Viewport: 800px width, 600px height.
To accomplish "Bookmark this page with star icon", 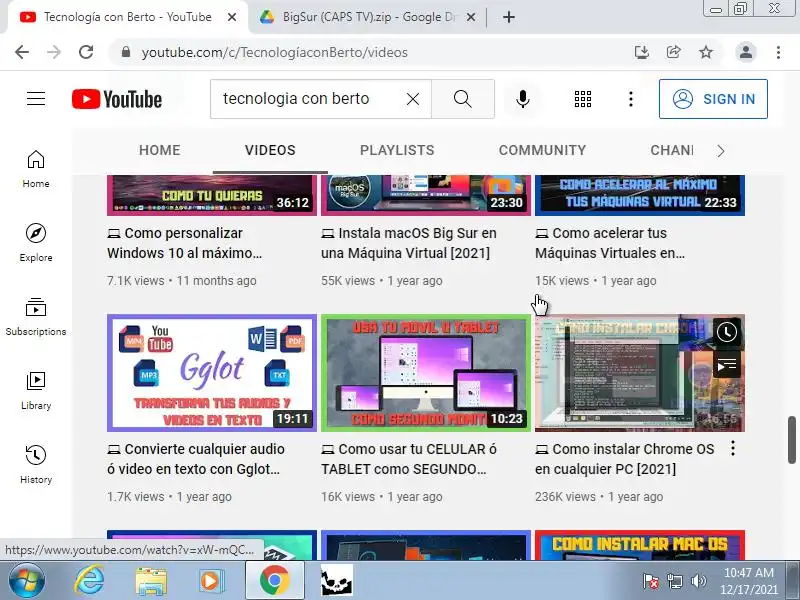I will tap(706, 52).
